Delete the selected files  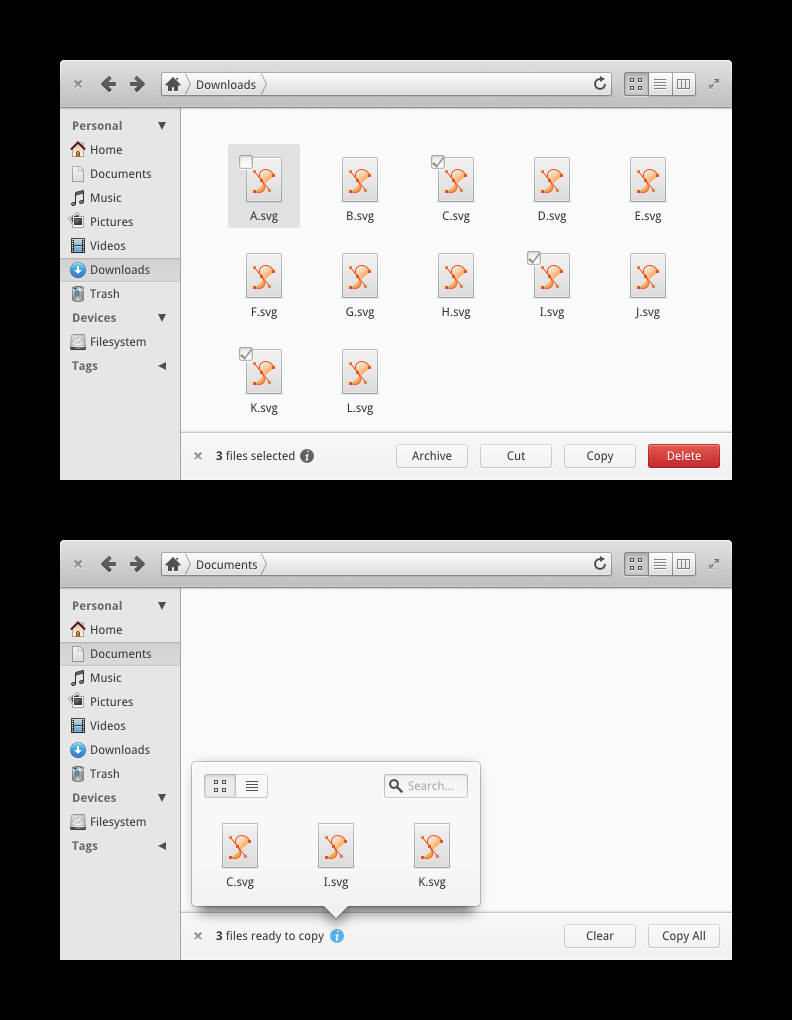[x=683, y=456]
